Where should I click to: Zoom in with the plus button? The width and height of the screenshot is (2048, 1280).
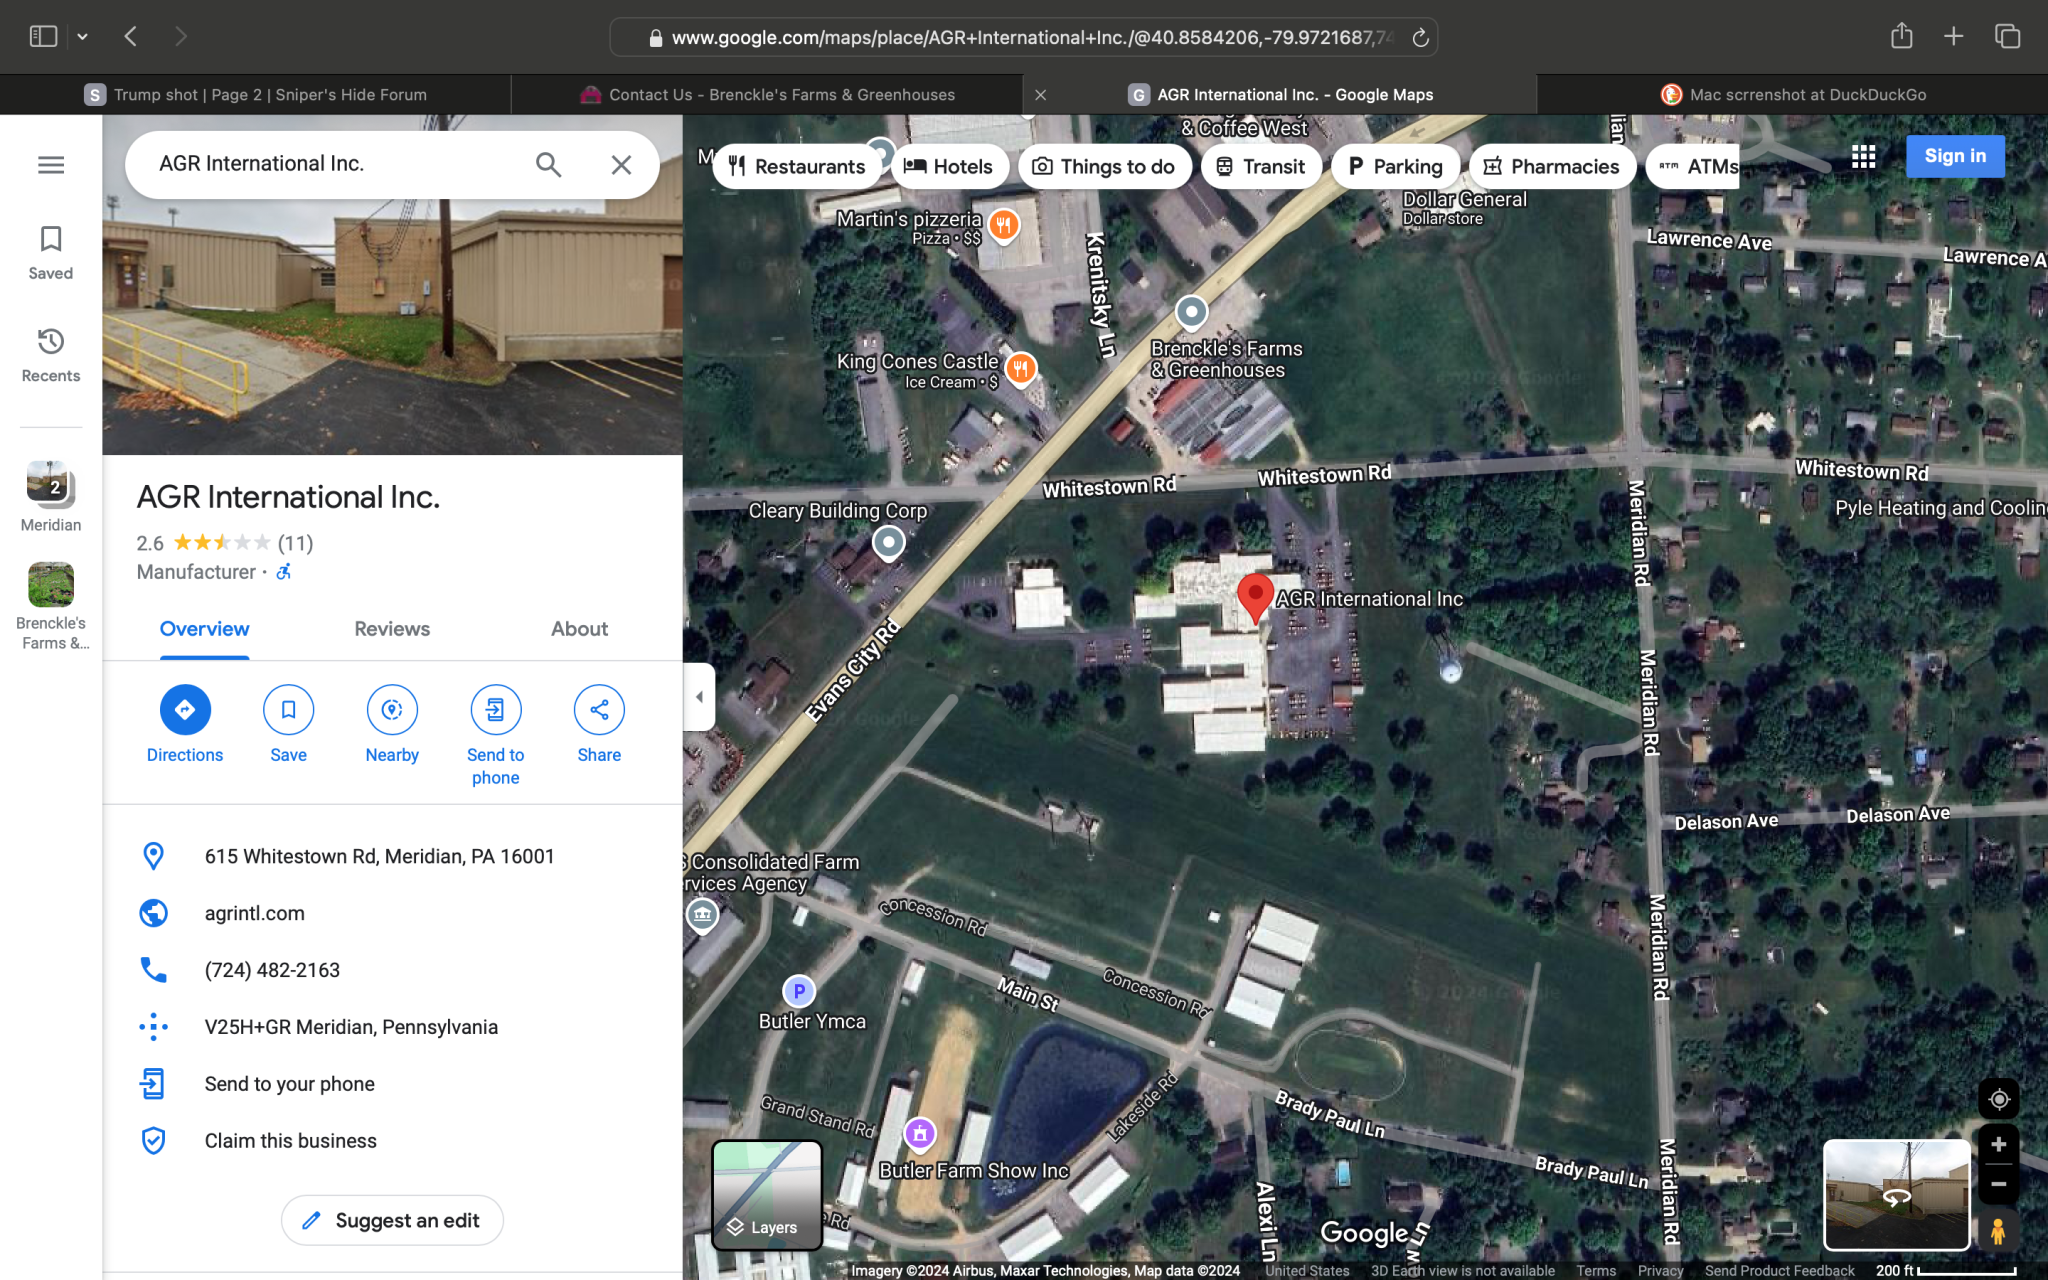click(1998, 1145)
